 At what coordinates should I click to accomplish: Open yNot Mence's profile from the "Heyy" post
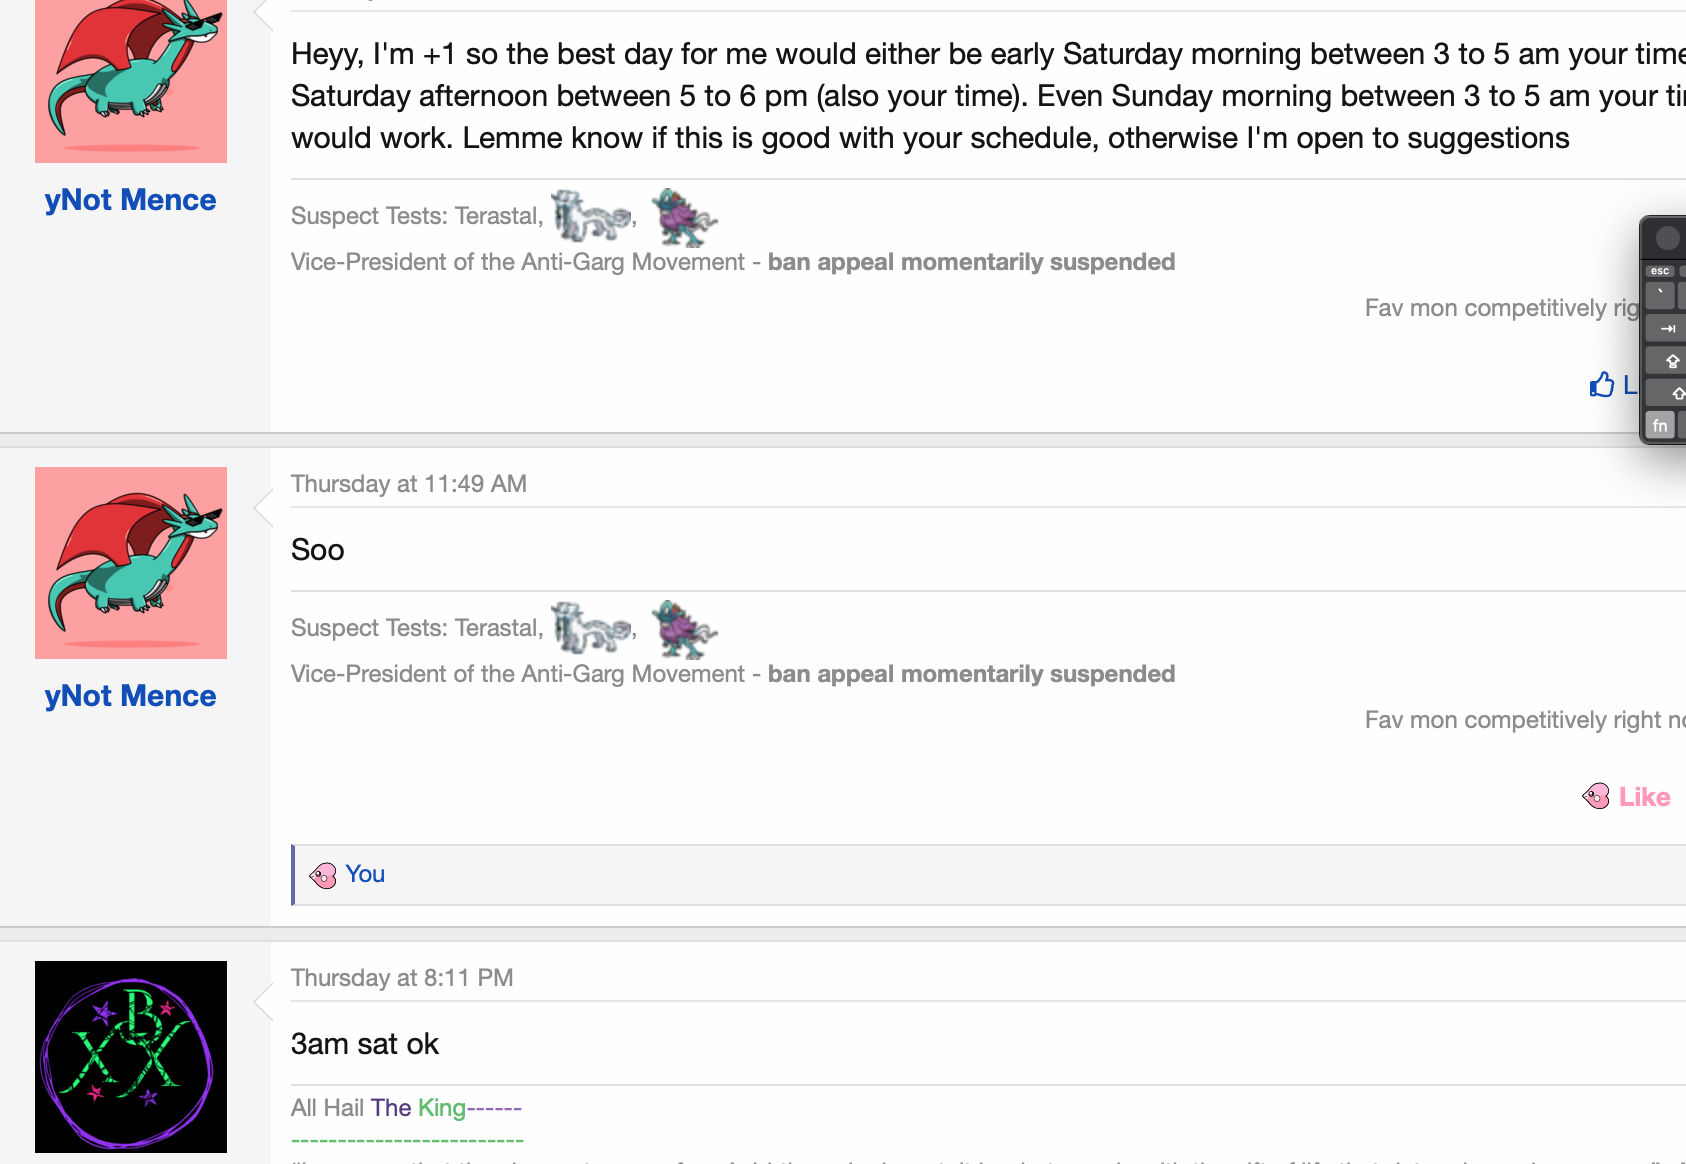coord(130,200)
